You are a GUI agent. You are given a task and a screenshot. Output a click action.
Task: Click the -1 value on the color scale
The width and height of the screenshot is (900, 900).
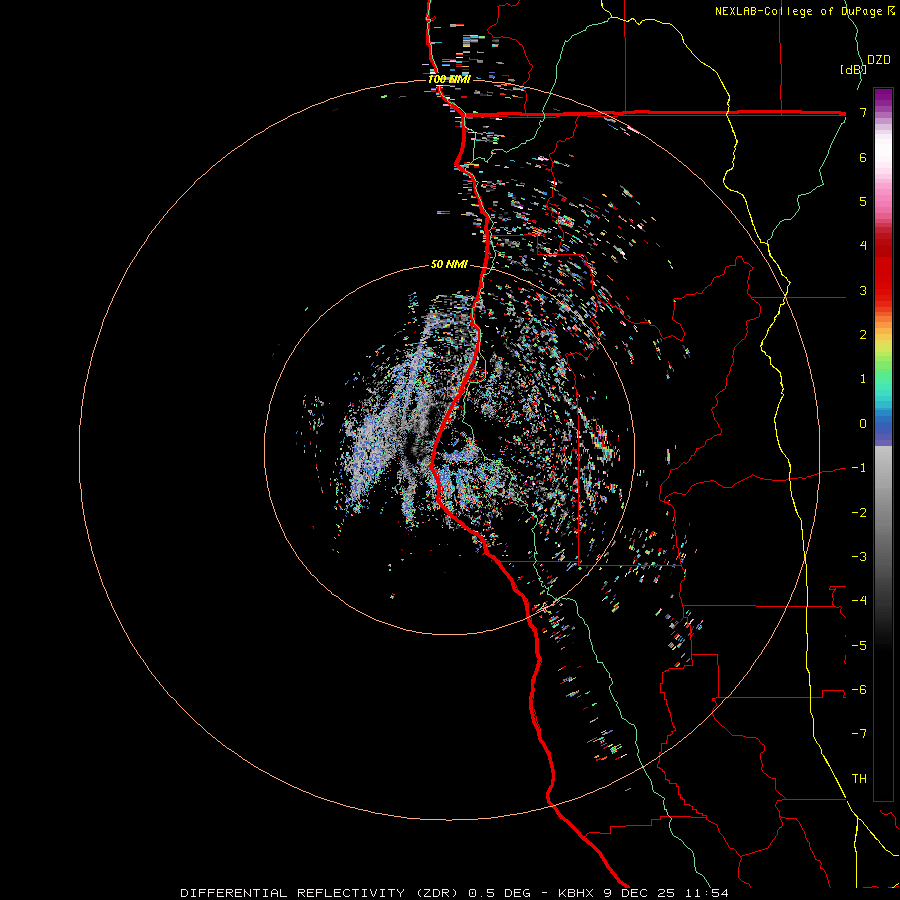(x=859, y=468)
